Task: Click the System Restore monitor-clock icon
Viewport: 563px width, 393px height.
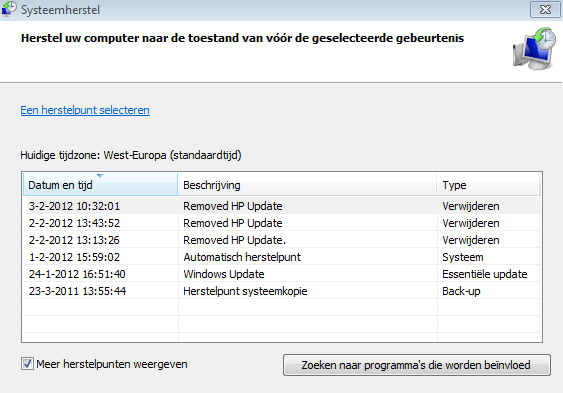Action: pyautogui.click(x=534, y=48)
